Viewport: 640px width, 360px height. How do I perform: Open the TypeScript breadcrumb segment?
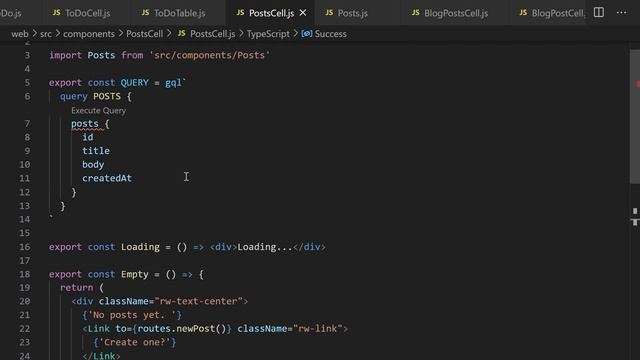[x=268, y=34]
